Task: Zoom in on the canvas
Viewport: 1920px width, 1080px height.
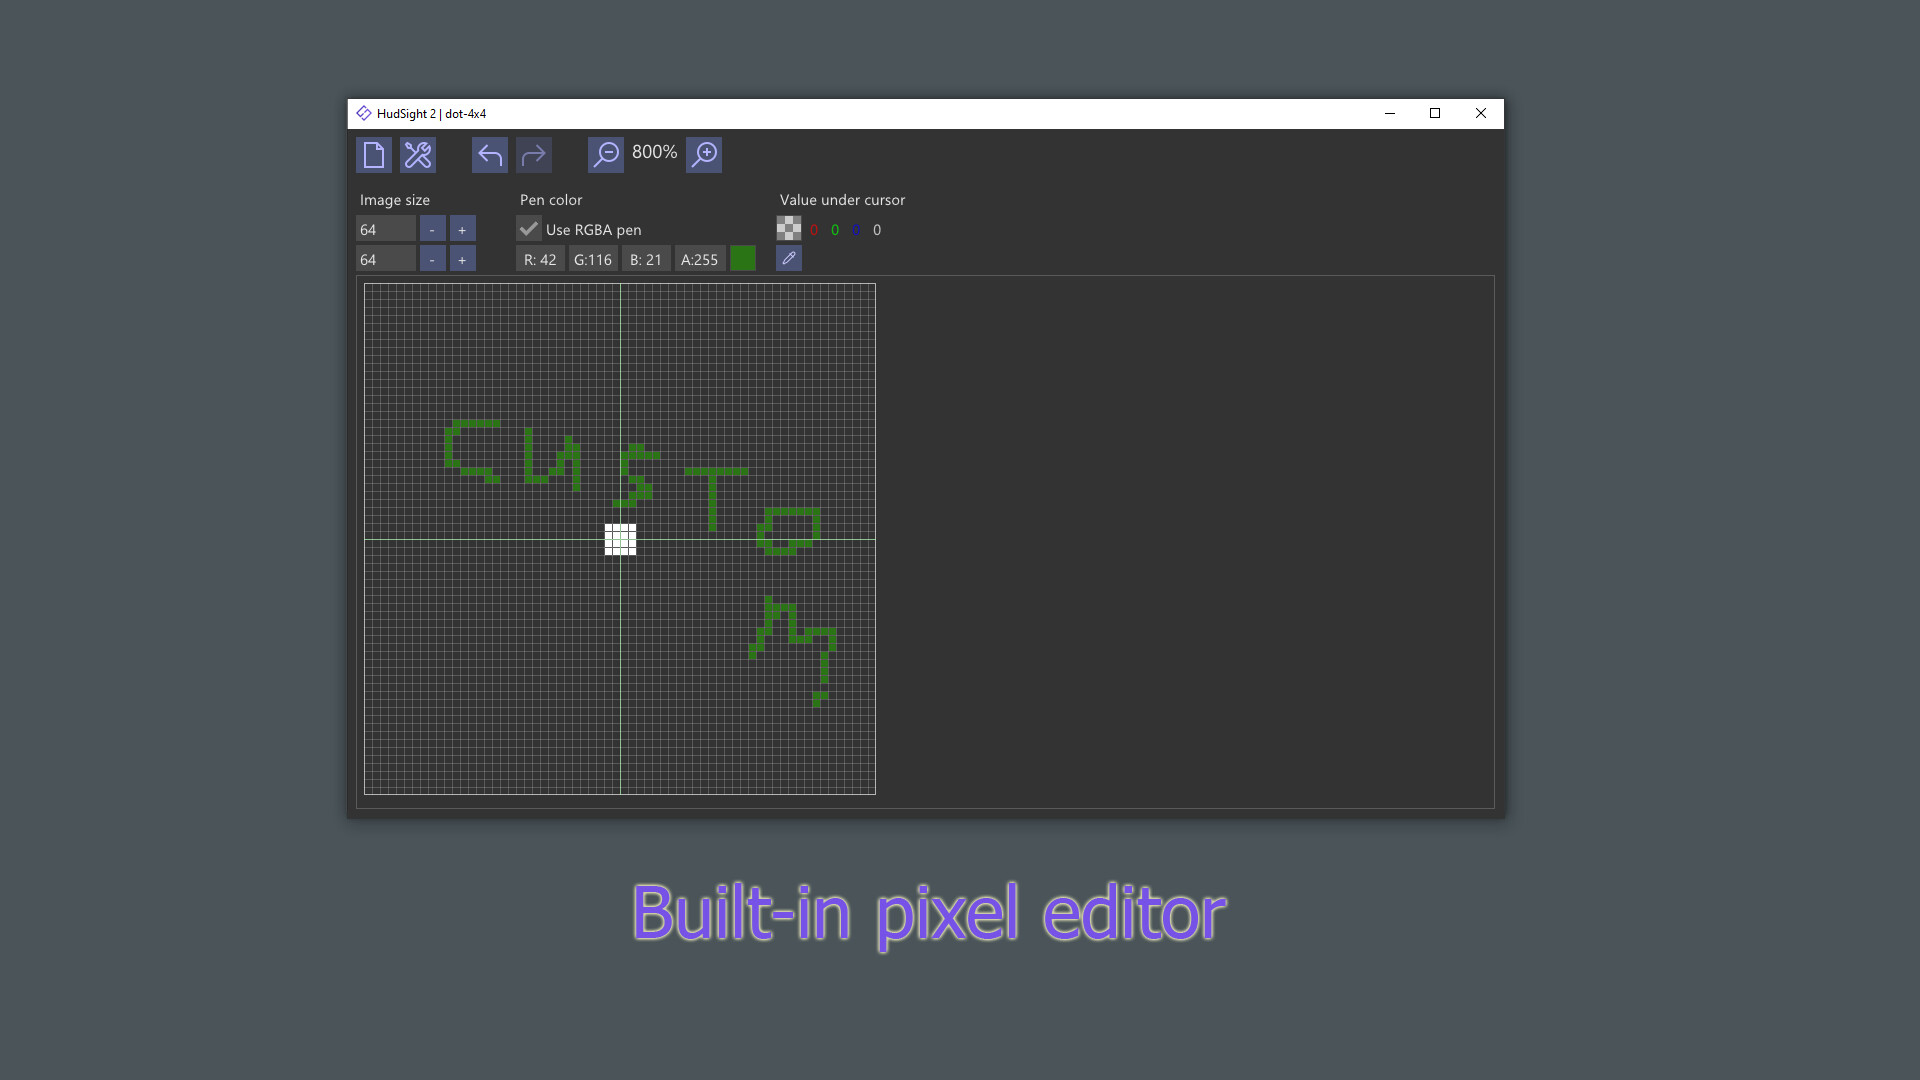Action: (703, 155)
